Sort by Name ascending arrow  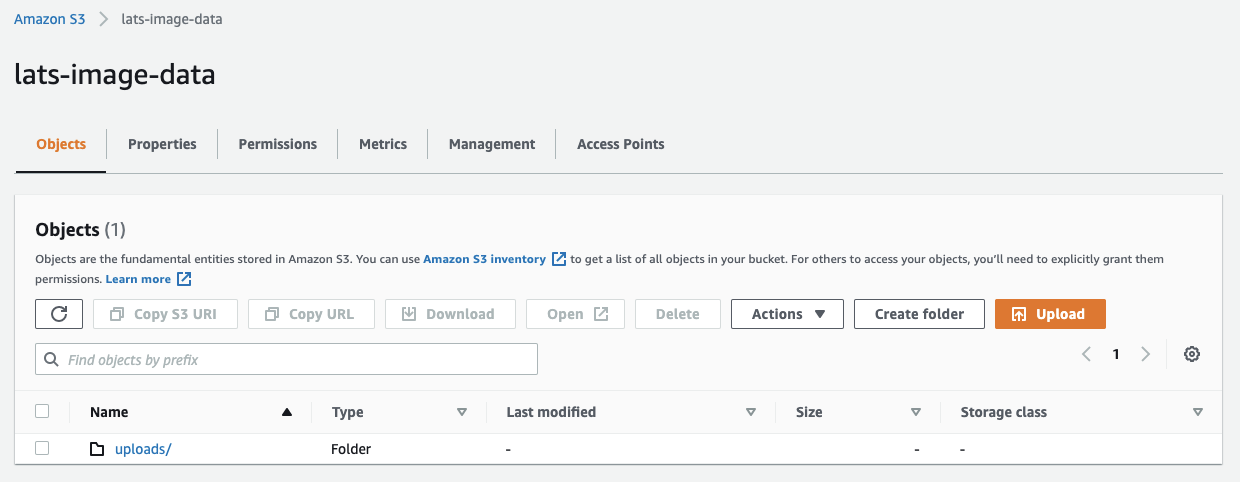tap(287, 412)
